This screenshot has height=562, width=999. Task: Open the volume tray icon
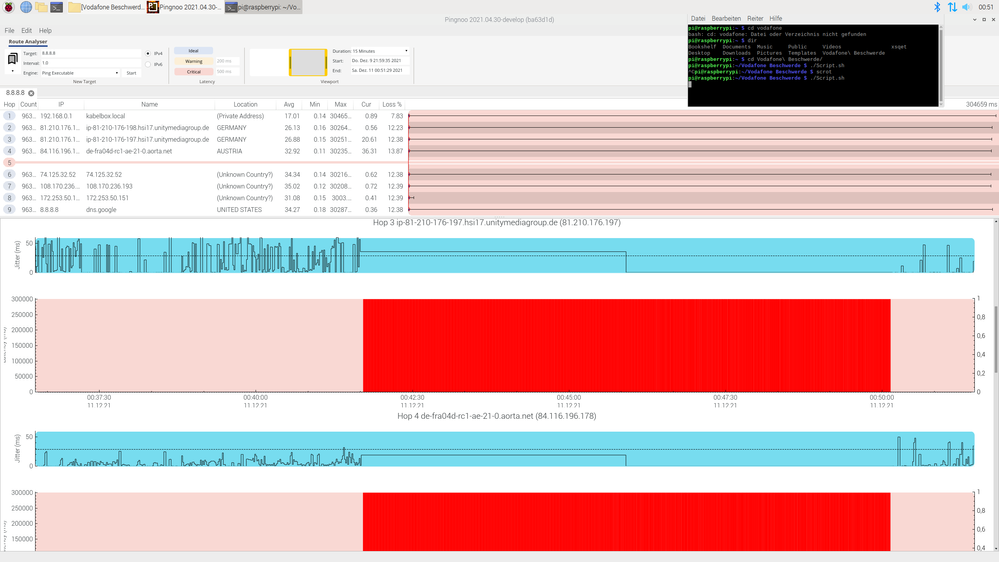pos(967,7)
